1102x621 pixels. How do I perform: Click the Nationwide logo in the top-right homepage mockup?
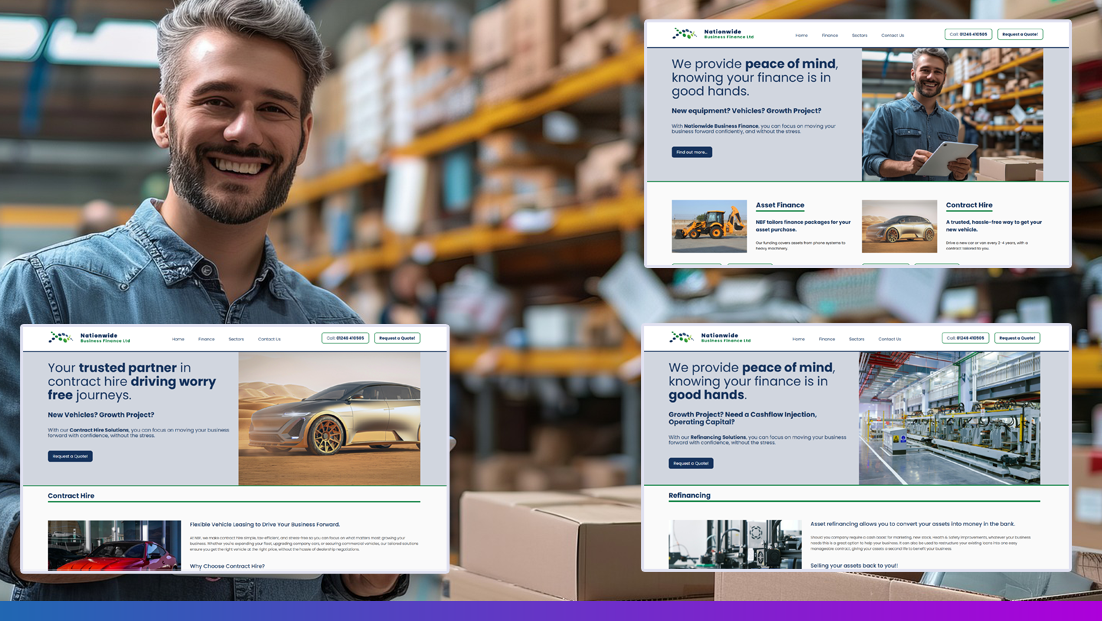[713, 34]
